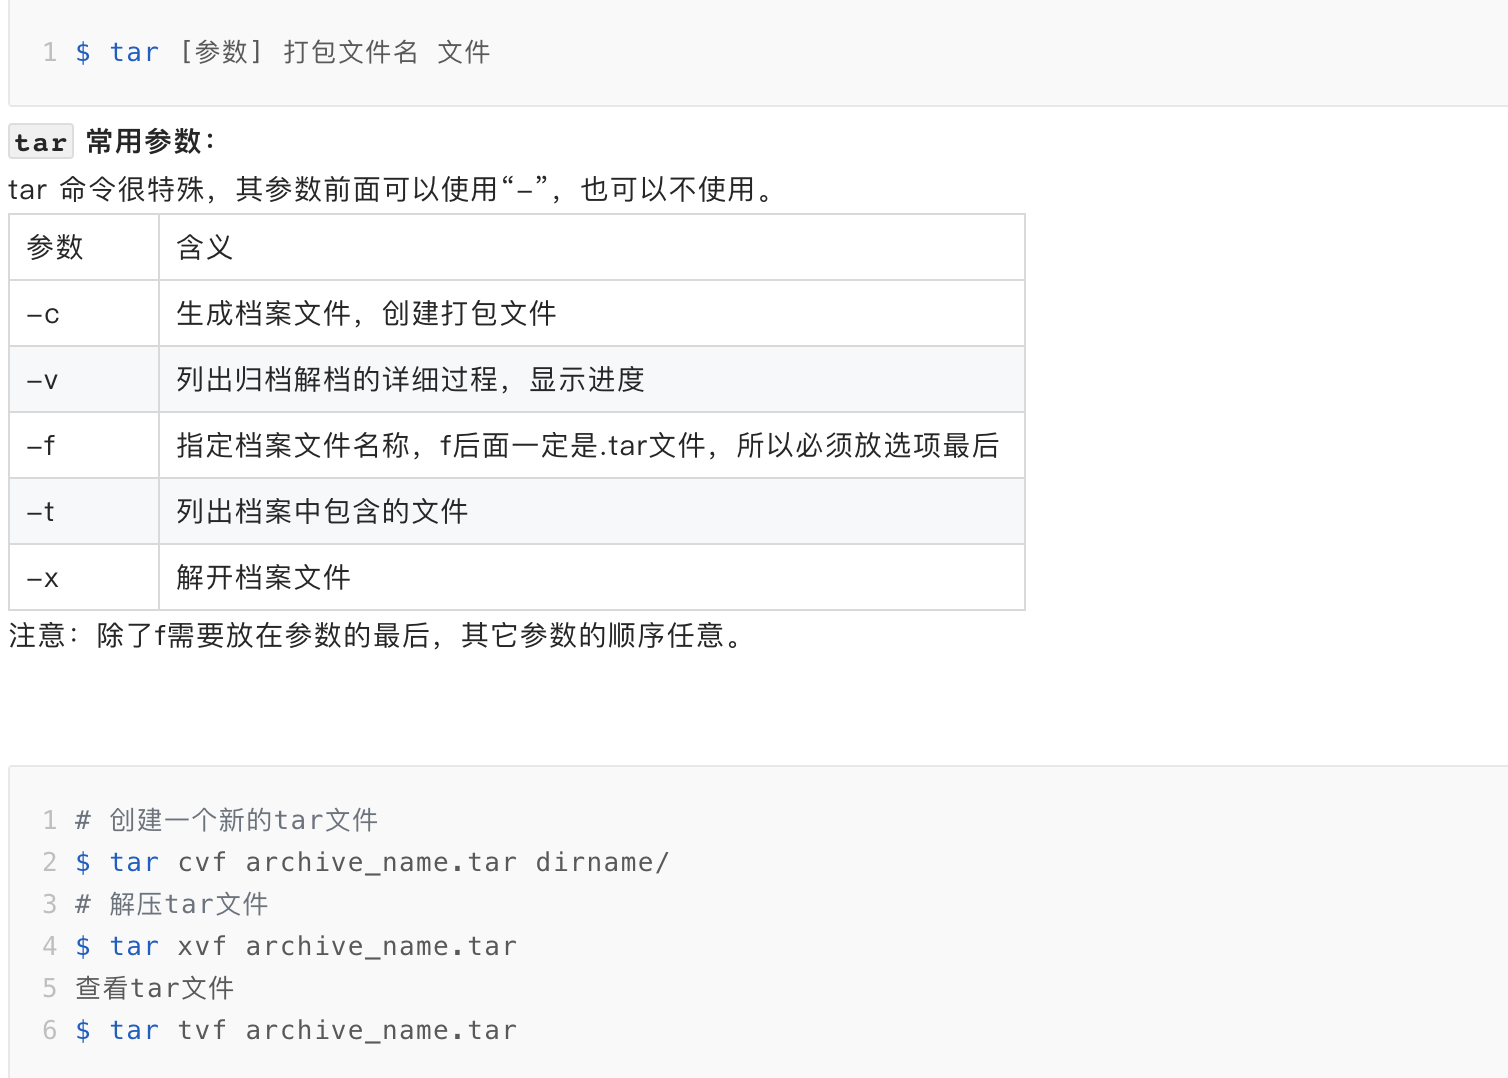1508x1078 pixels.
Task: Click the 生成档案文件 description cell
Action: click(592, 313)
